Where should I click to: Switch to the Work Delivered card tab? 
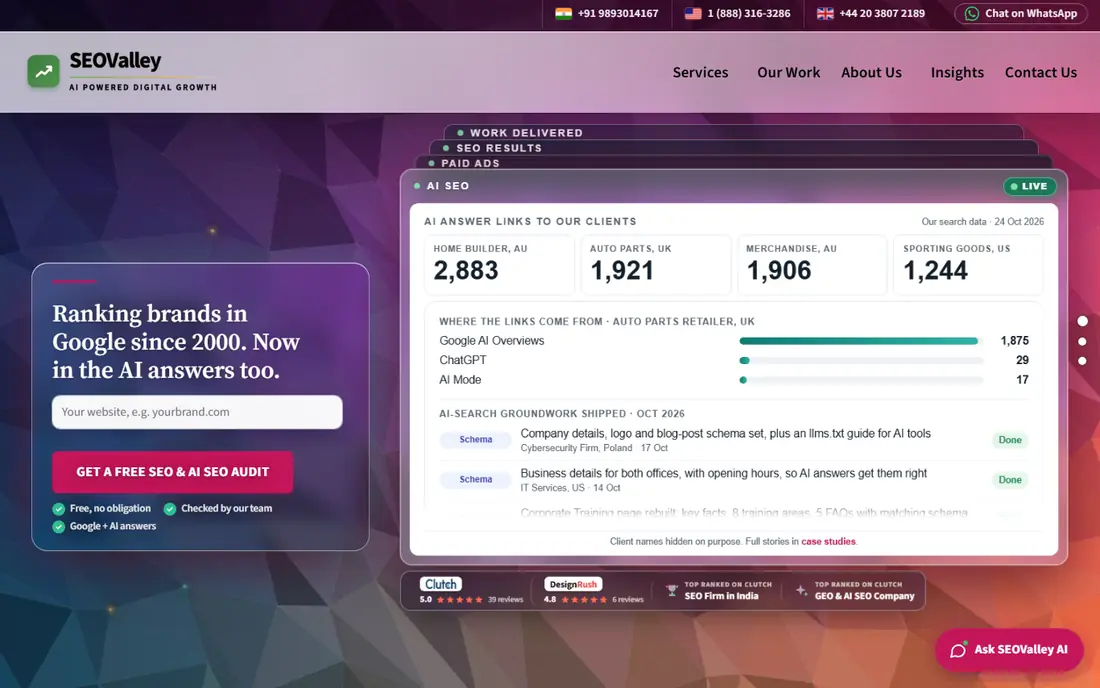click(733, 133)
